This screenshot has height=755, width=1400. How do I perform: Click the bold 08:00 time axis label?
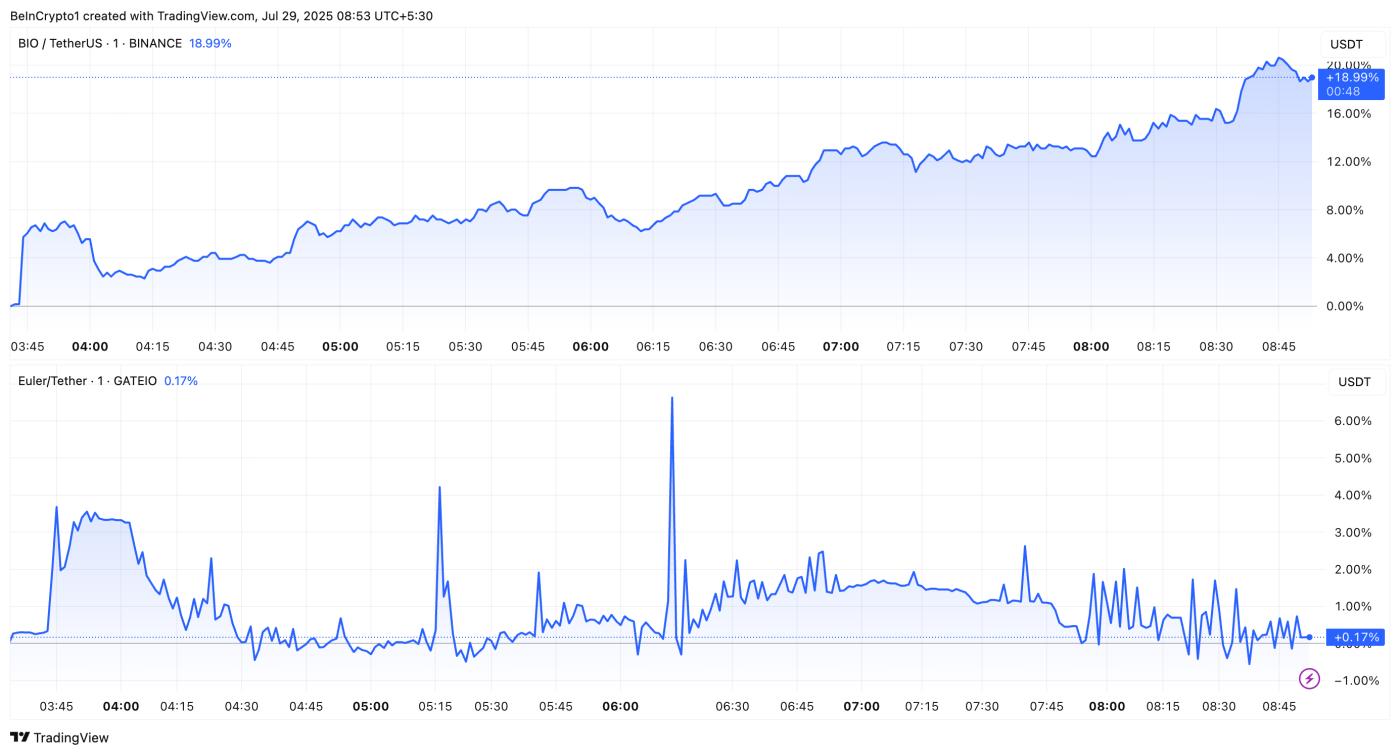(1091, 346)
